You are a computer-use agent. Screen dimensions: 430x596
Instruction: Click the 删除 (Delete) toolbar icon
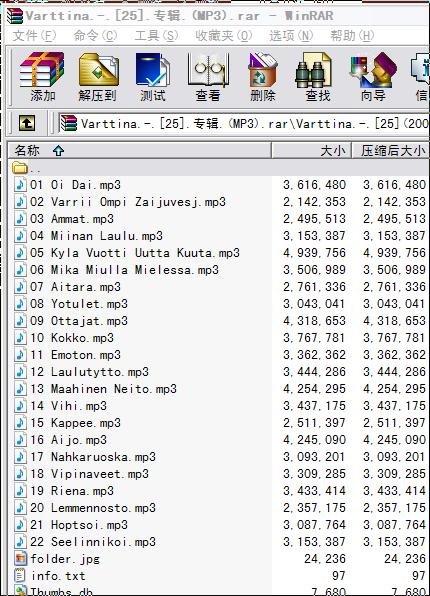[263, 70]
